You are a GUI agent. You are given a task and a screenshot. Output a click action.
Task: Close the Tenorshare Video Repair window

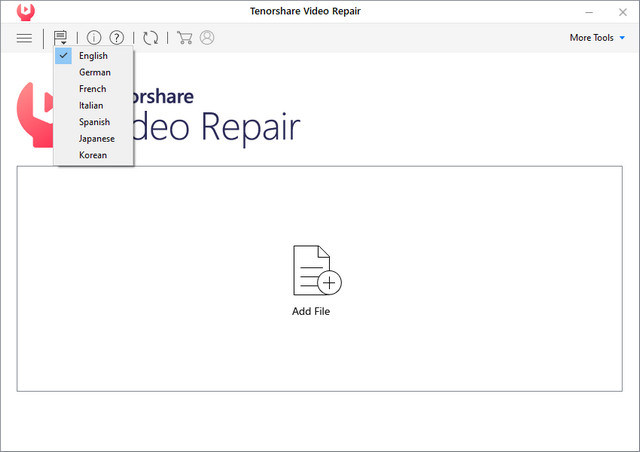622,12
